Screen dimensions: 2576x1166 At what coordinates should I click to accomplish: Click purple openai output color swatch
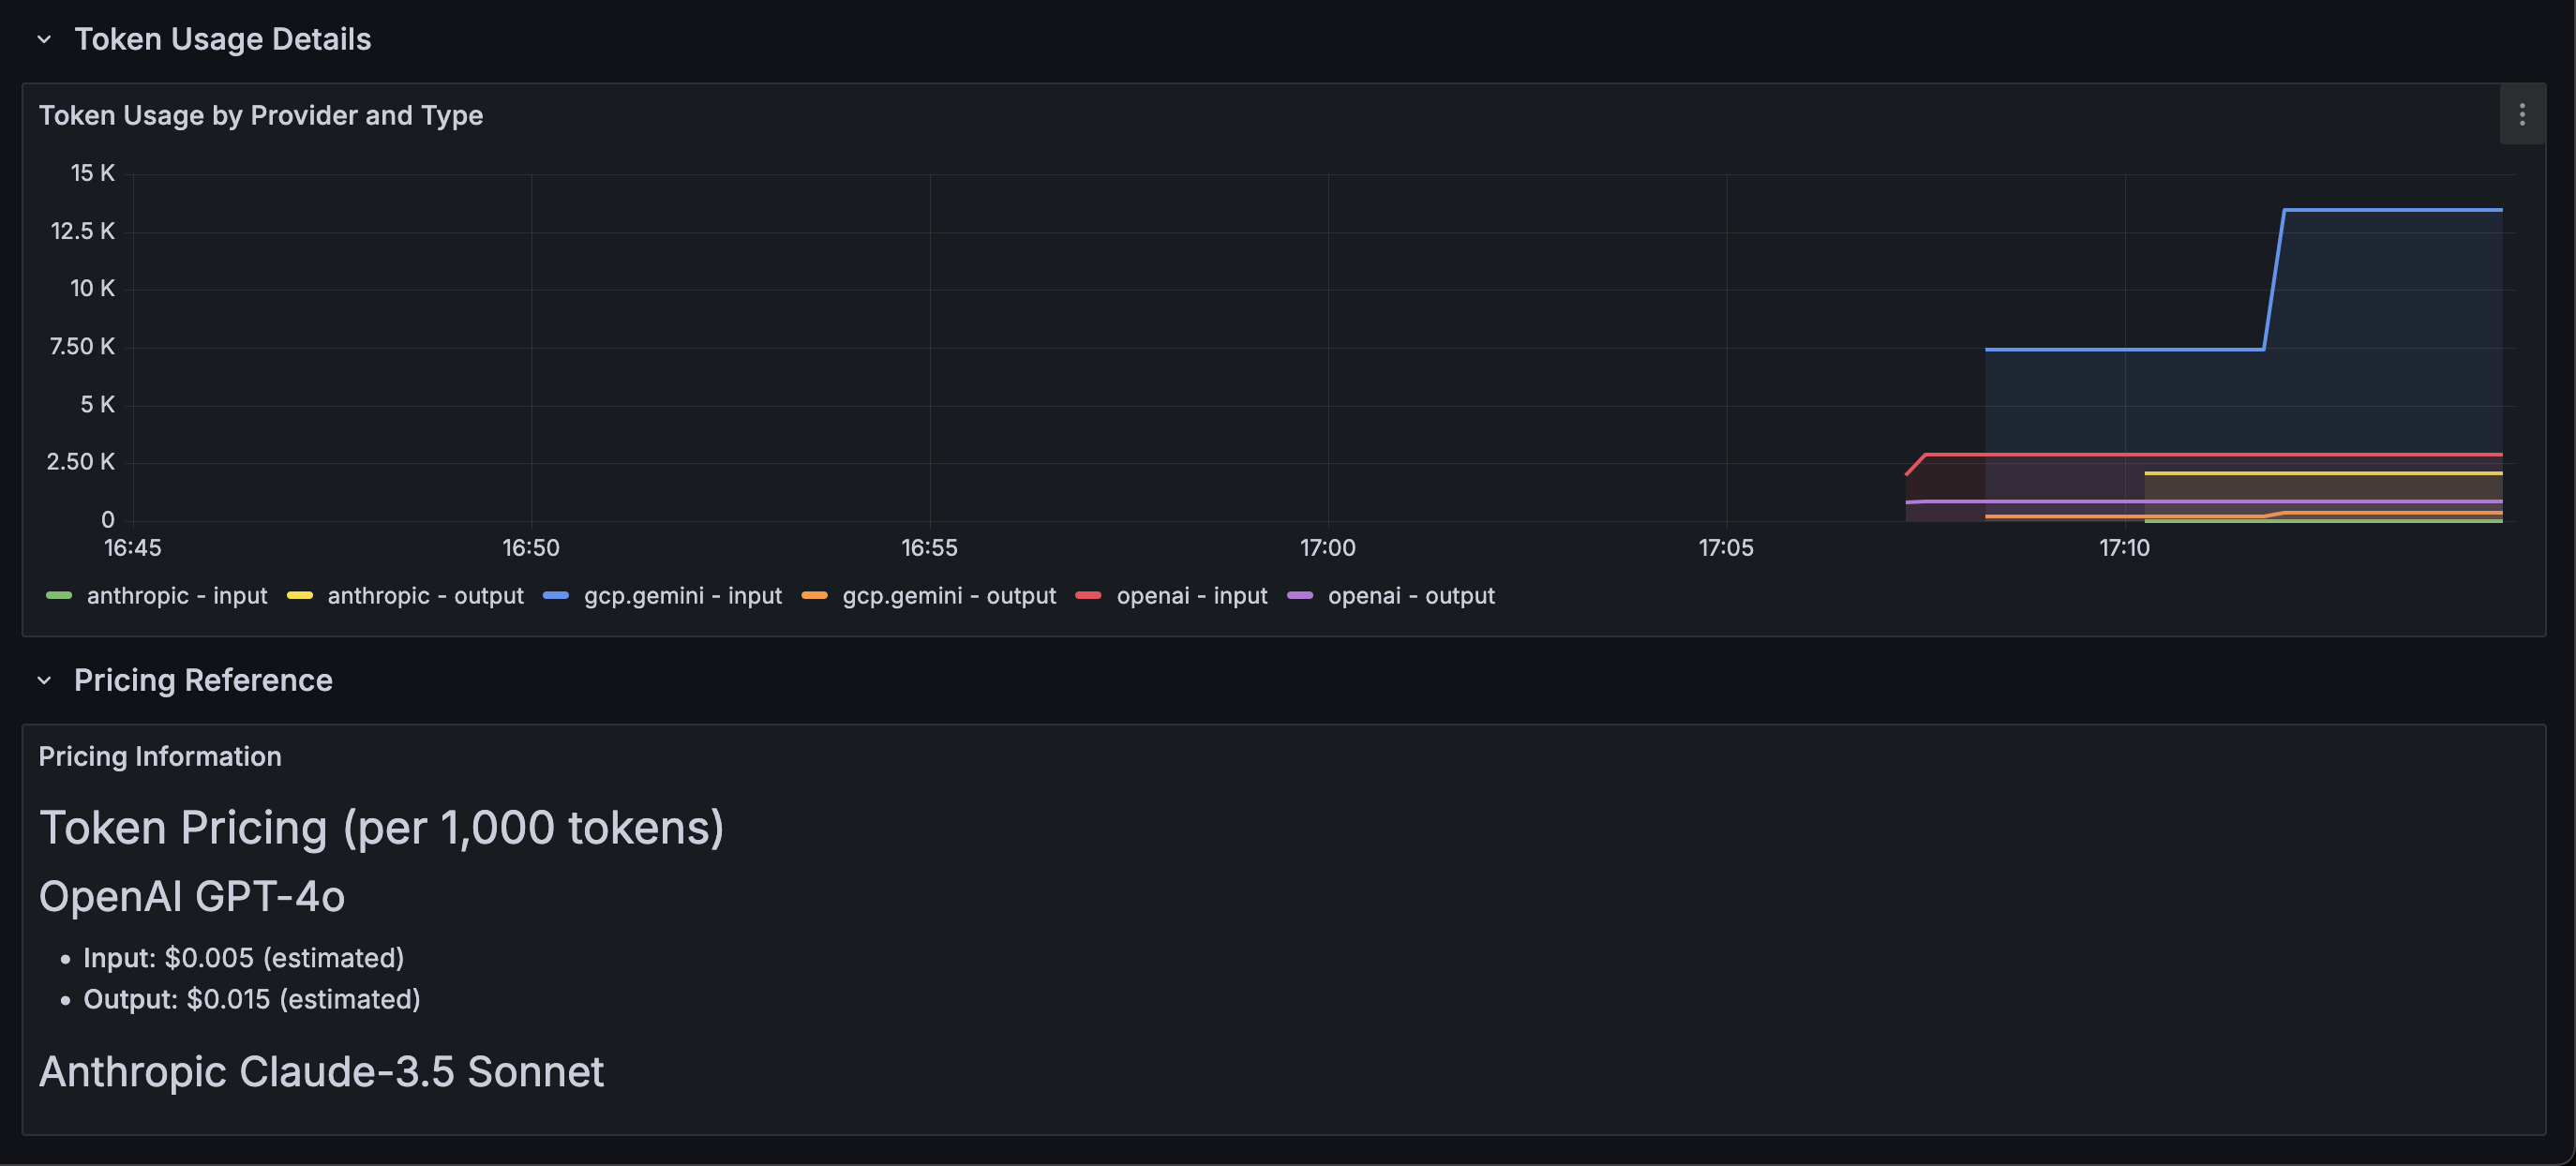[x=1300, y=596]
